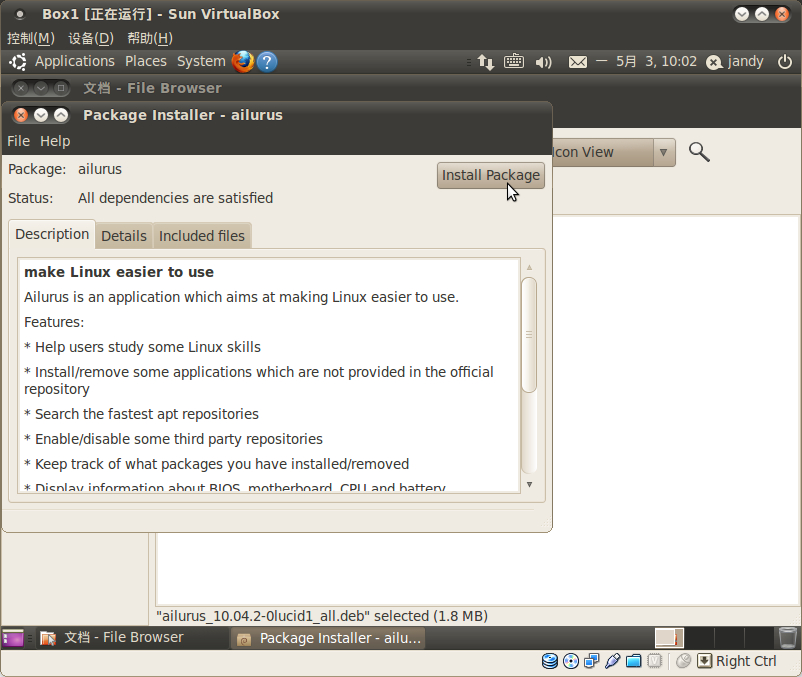Open VirtualBox 帮助(H) menu

[x=150, y=38]
